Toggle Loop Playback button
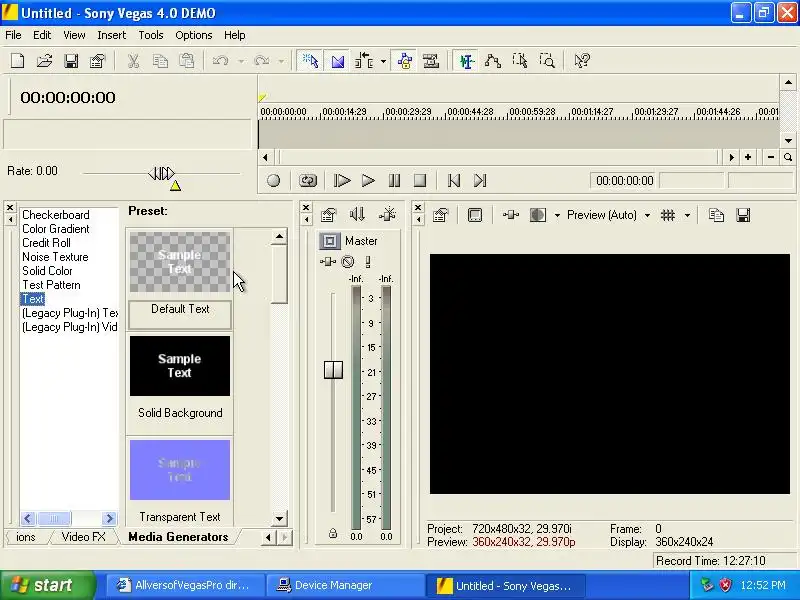The height and width of the screenshot is (600, 800). (x=308, y=181)
